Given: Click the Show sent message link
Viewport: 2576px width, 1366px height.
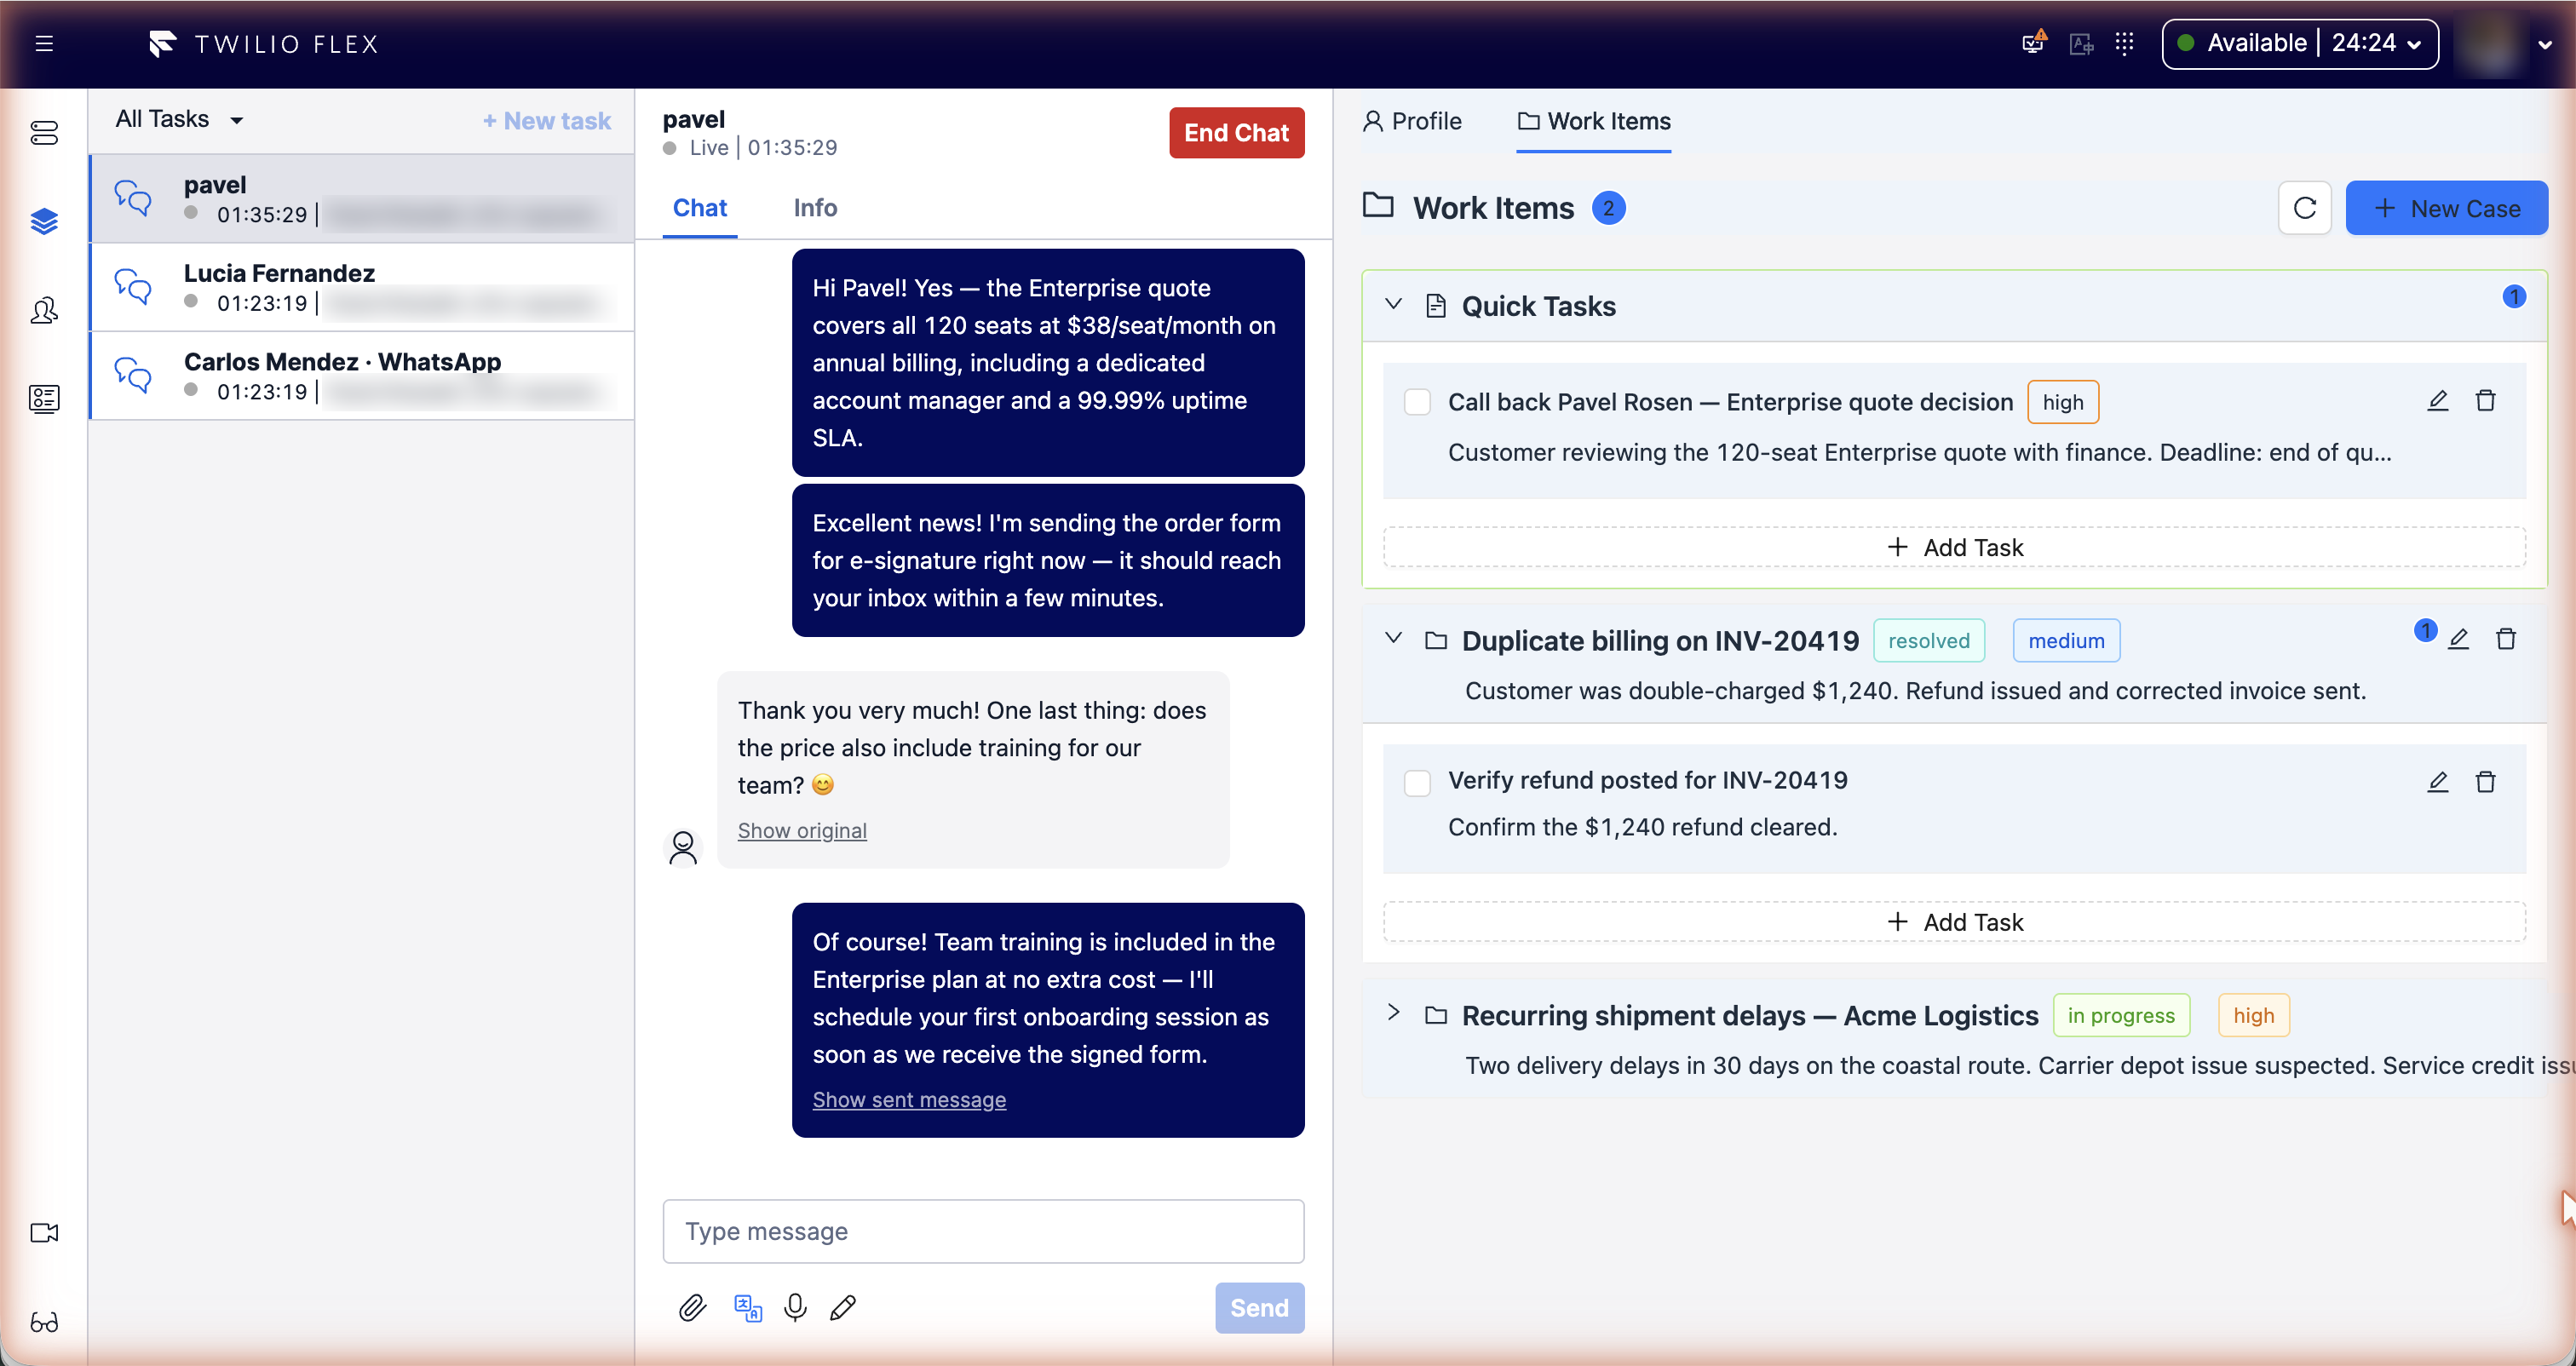Looking at the screenshot, I should [x=909, y=1100].
